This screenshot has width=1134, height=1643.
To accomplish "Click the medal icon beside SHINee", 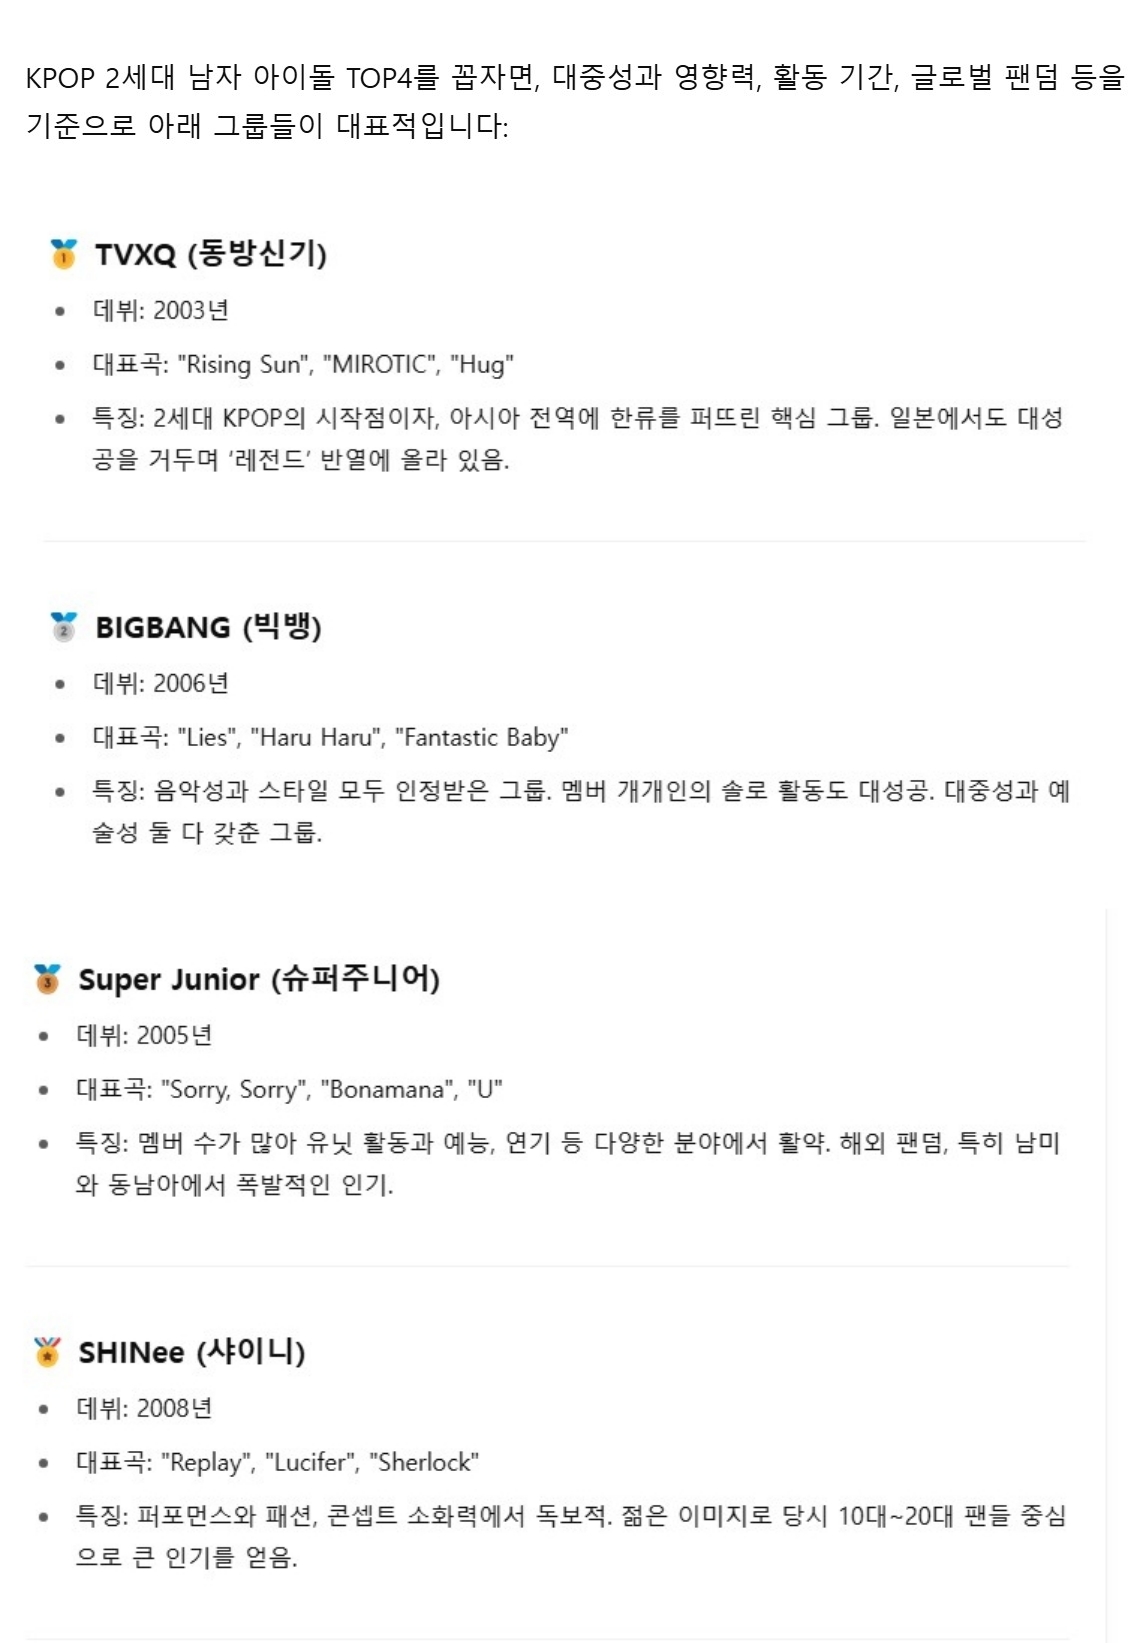I will coord(47,1352).
